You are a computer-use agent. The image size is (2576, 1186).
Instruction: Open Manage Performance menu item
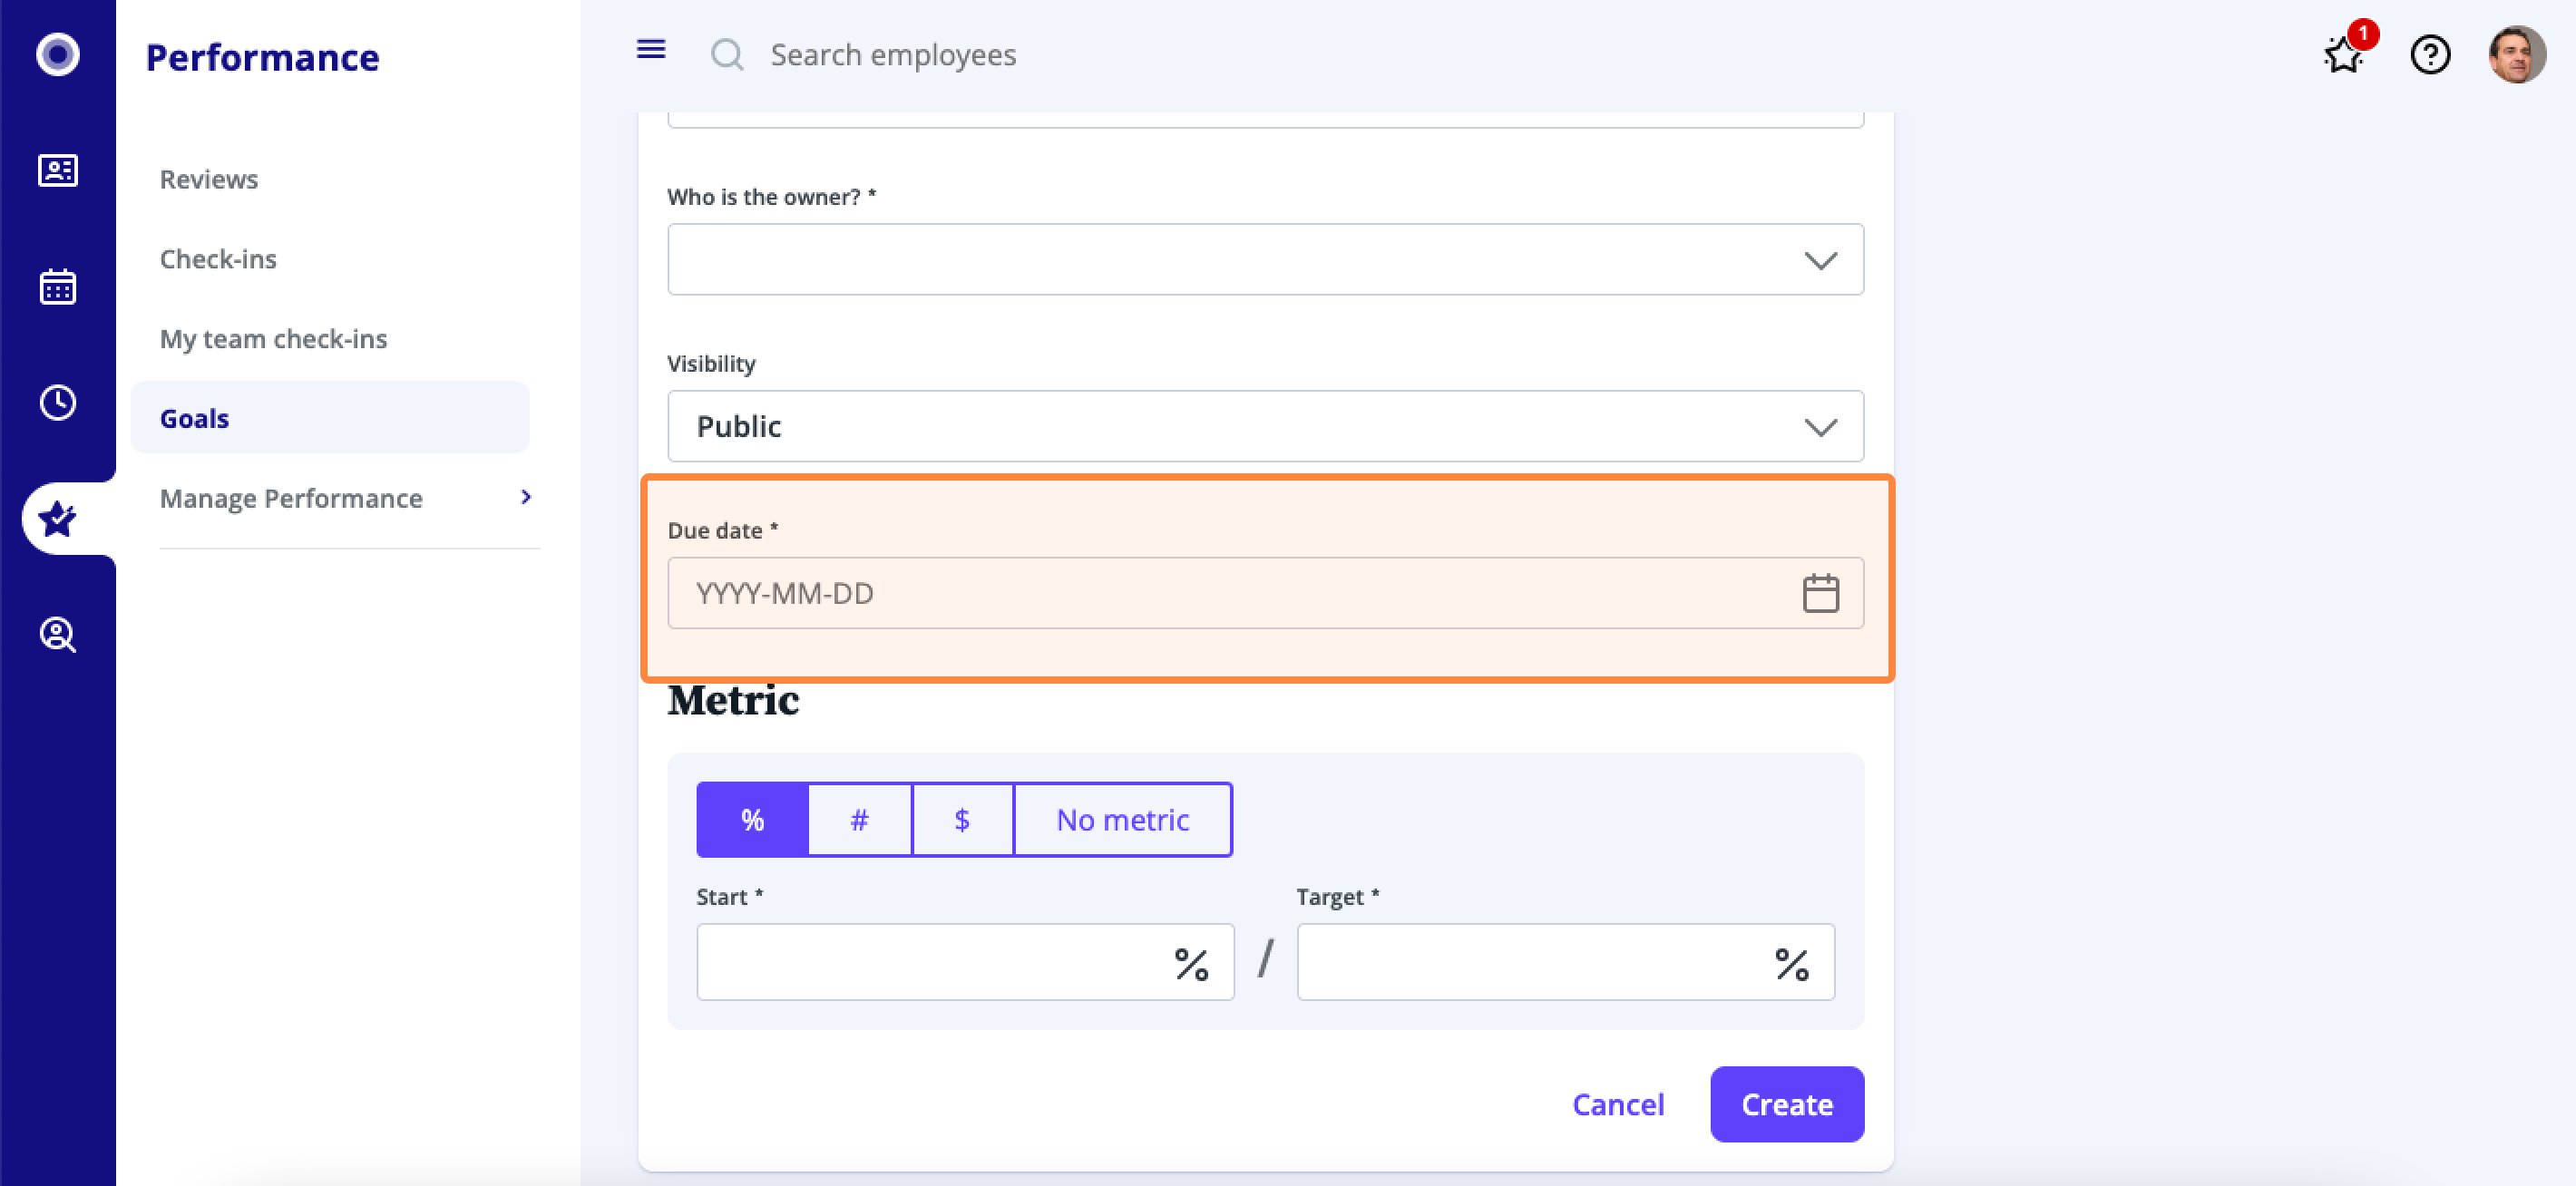click(x=291, y=498)
